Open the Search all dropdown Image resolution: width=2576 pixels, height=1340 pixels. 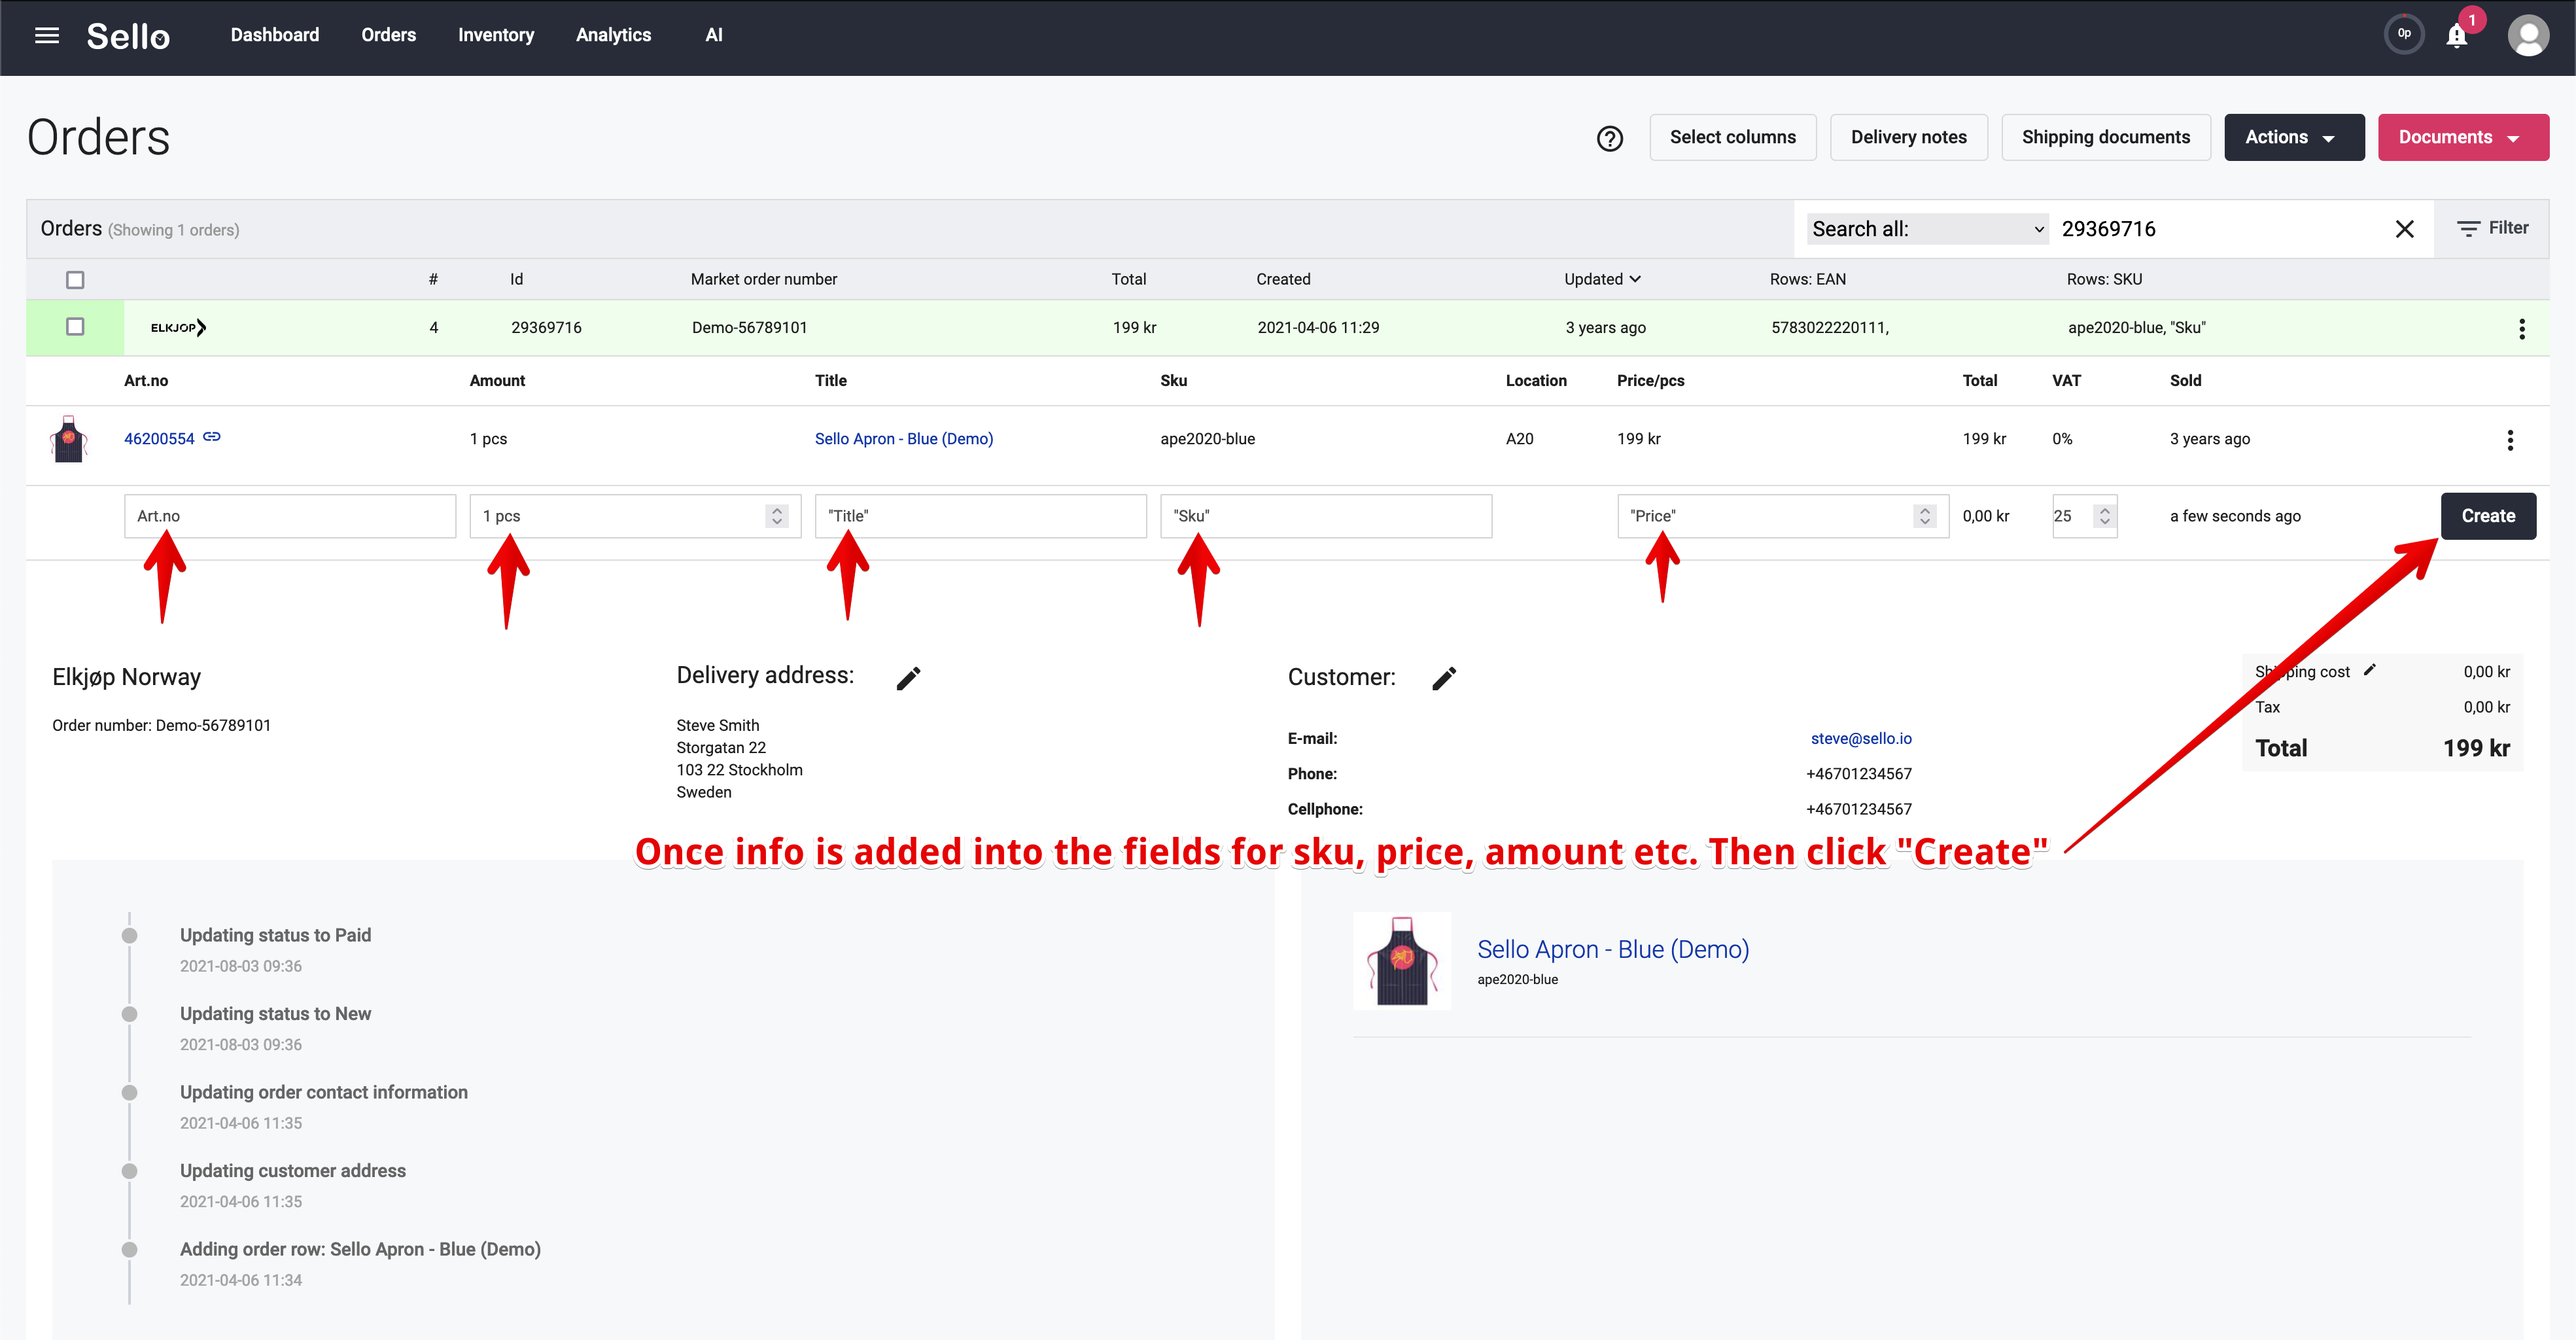[1927, 229]
